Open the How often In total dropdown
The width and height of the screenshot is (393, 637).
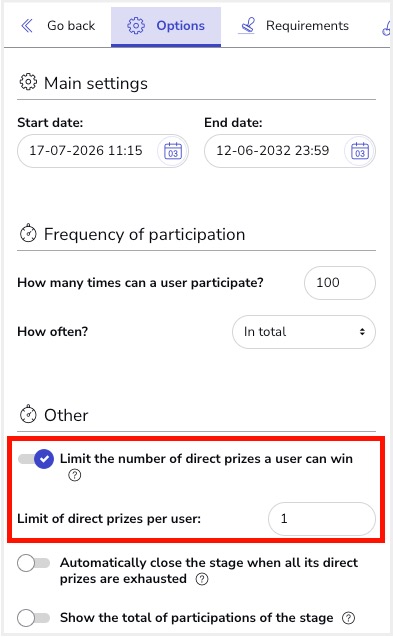coord(304,332)
